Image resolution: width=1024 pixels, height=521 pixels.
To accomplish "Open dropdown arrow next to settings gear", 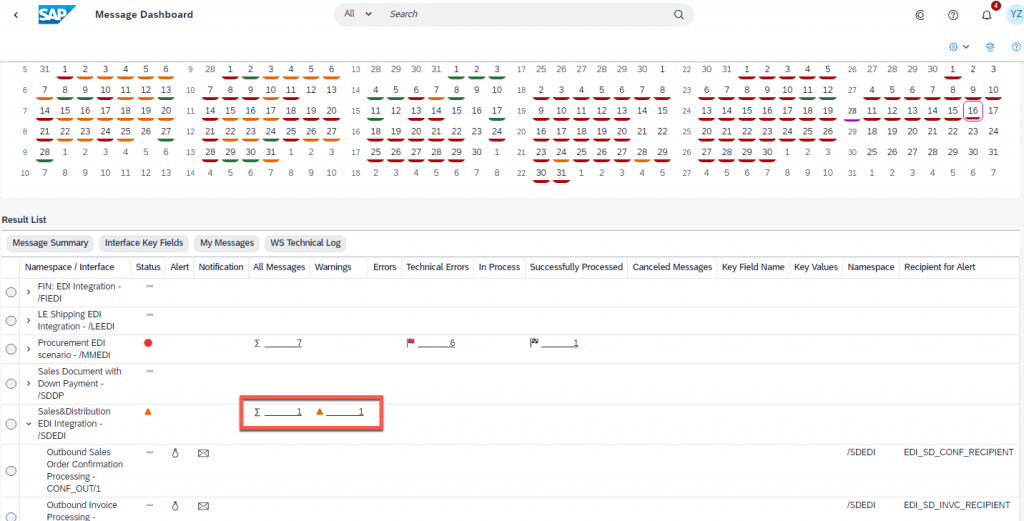I will 966,47.
